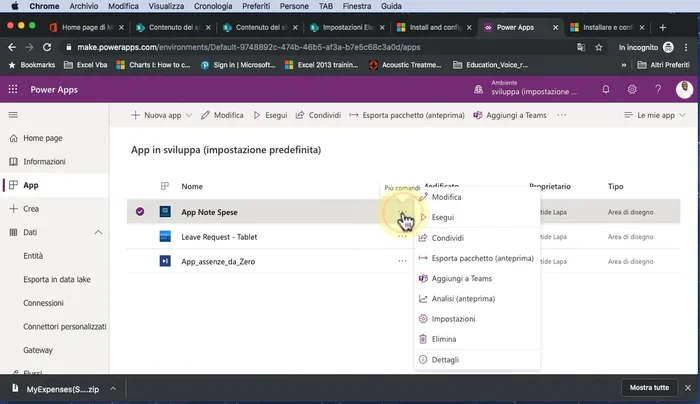Open Cronologia in the macOS menu bar
The image size is (700, 404).
coord(213,6)
